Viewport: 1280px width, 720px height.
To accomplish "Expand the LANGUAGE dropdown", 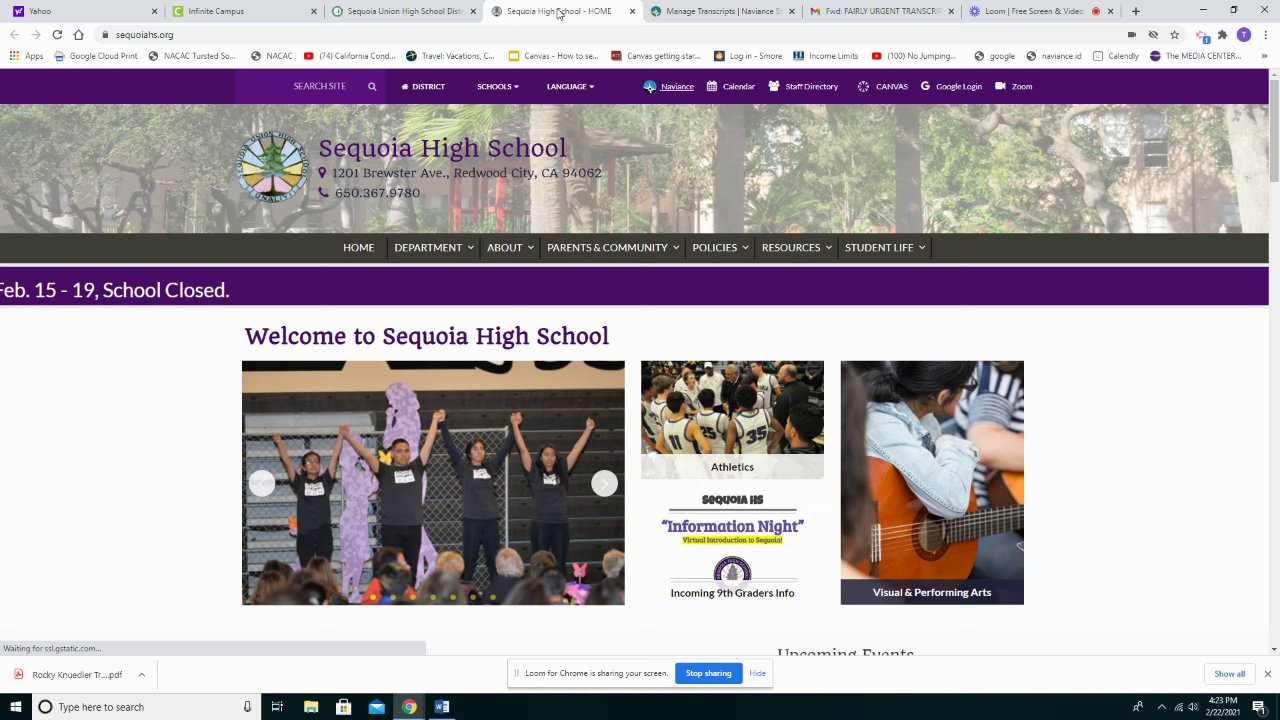I will pyautogui.click(x=570, y=86).
